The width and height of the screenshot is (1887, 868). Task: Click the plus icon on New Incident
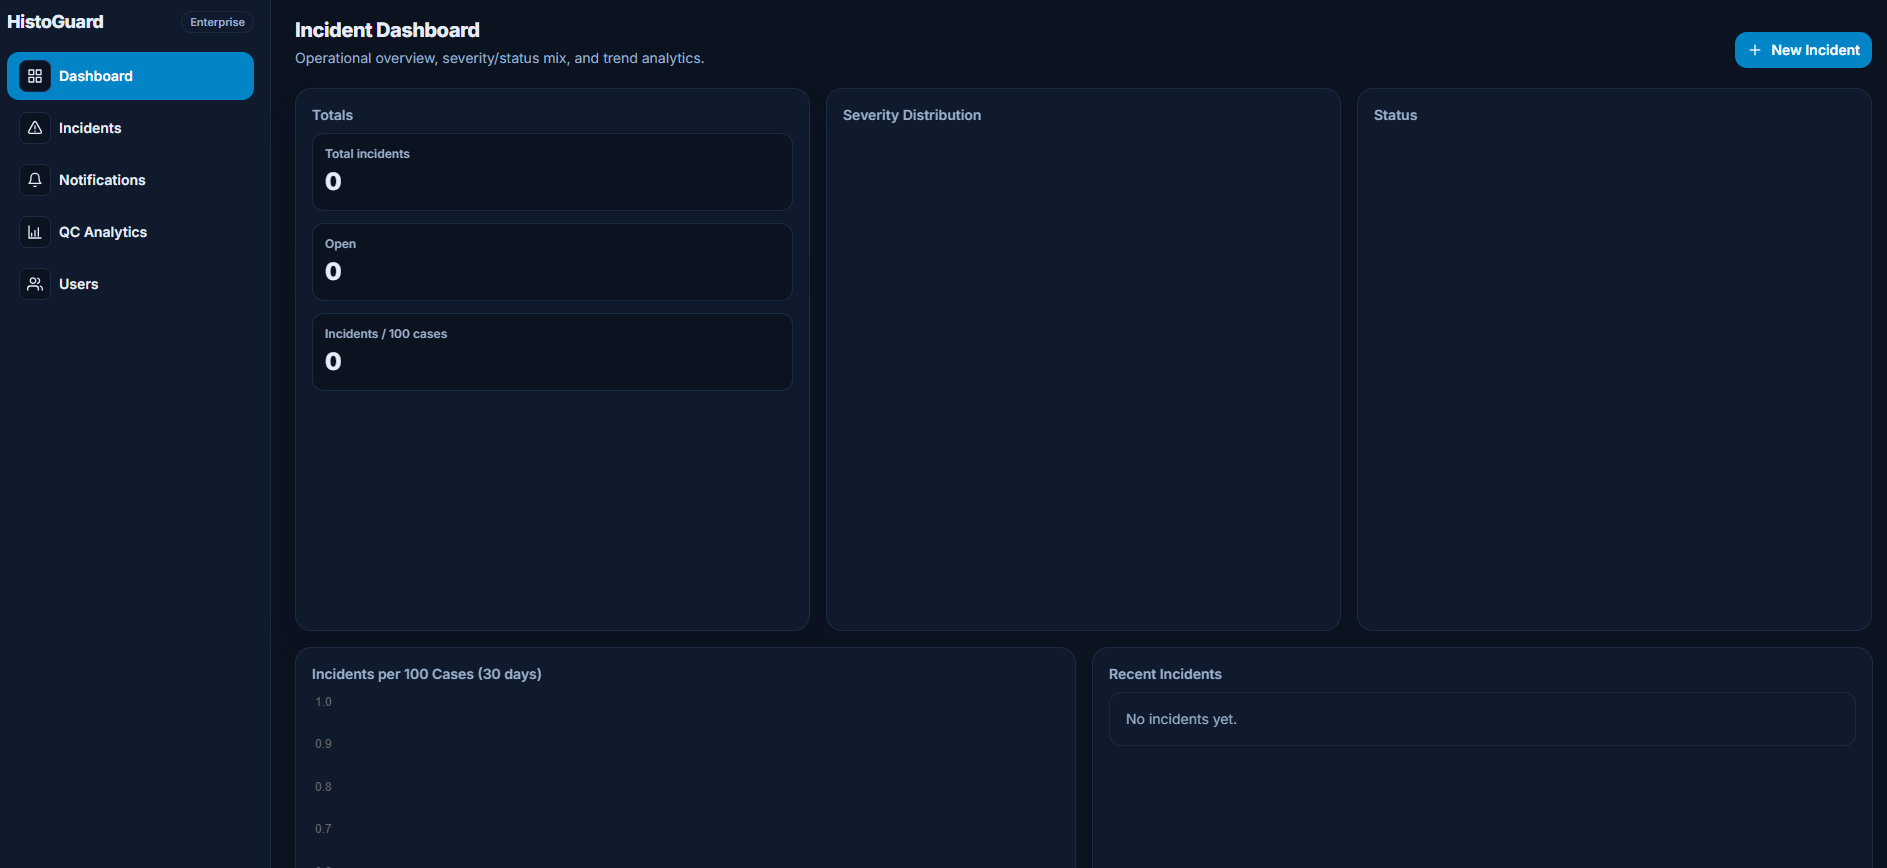(1754, 50)
